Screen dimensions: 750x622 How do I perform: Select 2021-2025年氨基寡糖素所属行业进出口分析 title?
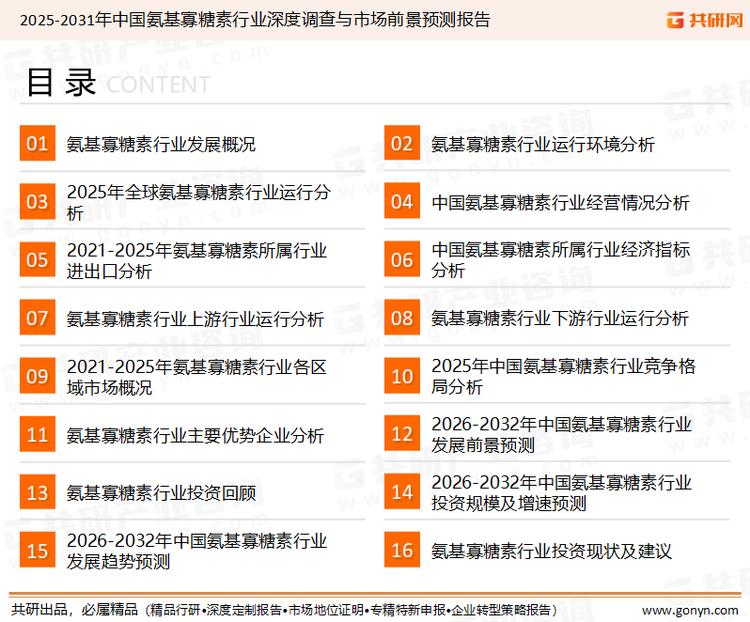point(197,261)
